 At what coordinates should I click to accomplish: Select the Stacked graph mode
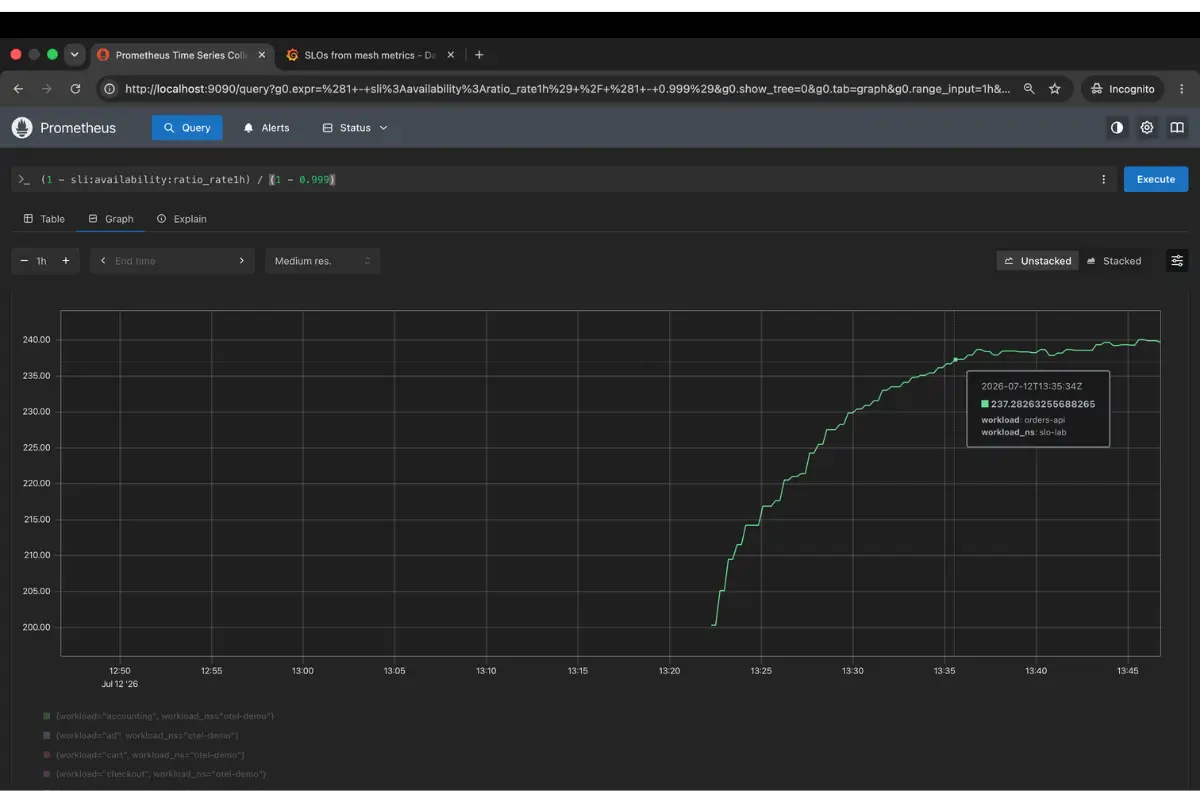(1113, 261)
